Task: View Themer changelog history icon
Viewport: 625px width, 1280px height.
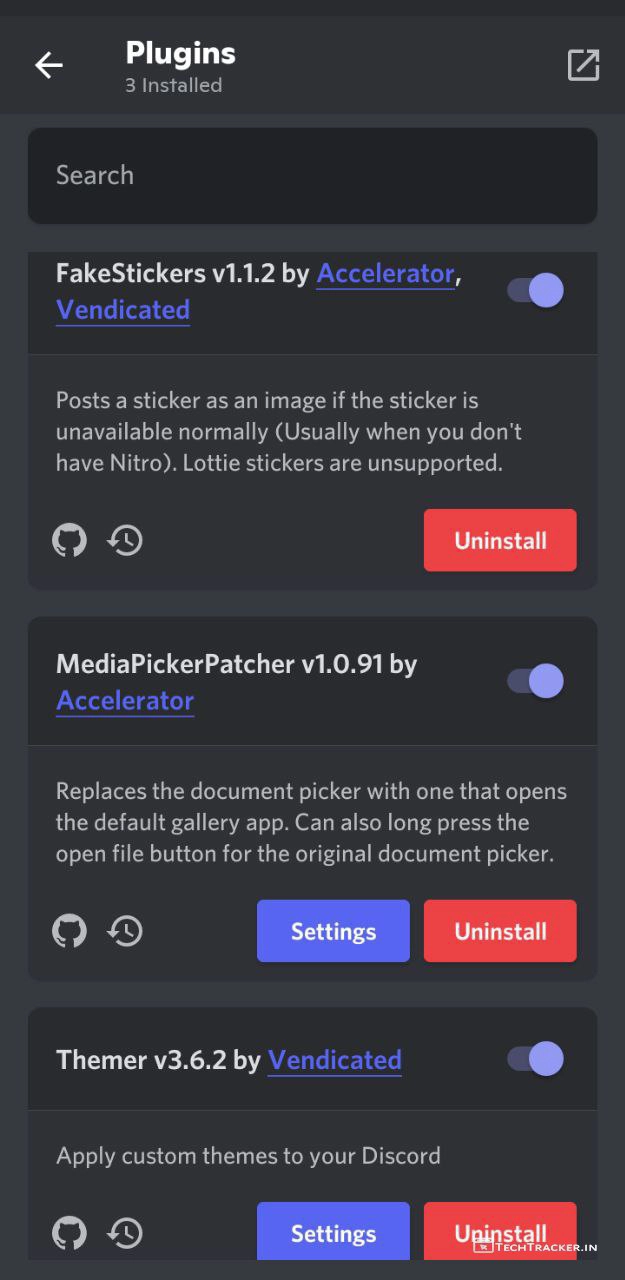Action: [126, 1233]
